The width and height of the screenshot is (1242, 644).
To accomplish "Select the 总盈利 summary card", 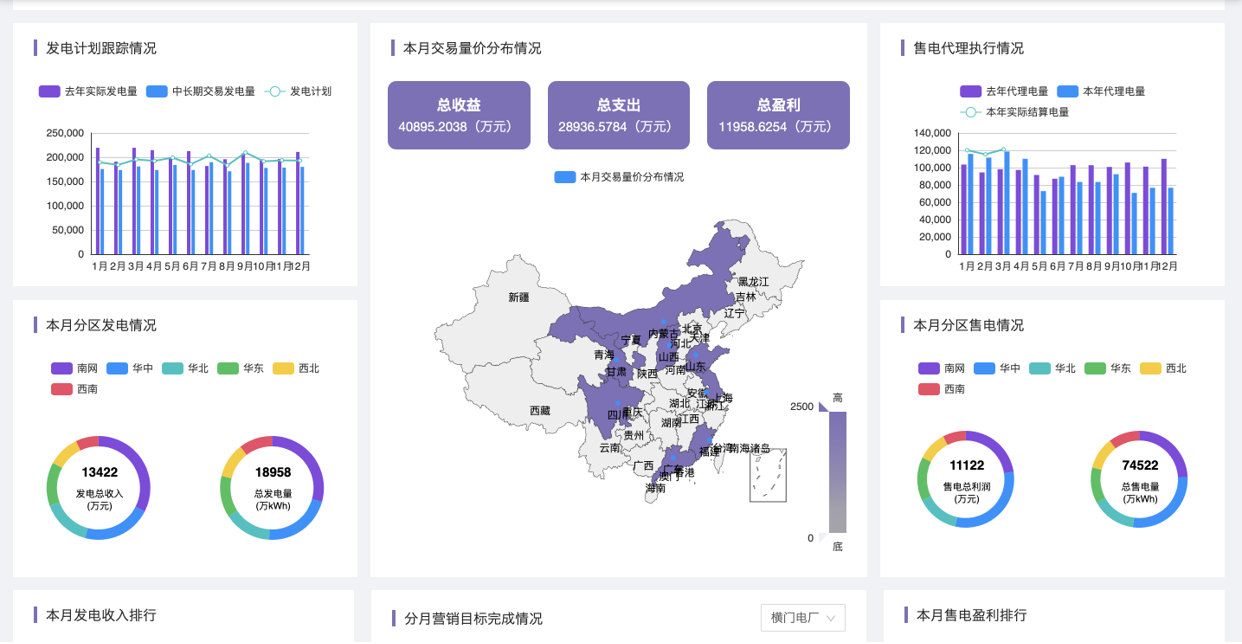I will click(778, 115).
